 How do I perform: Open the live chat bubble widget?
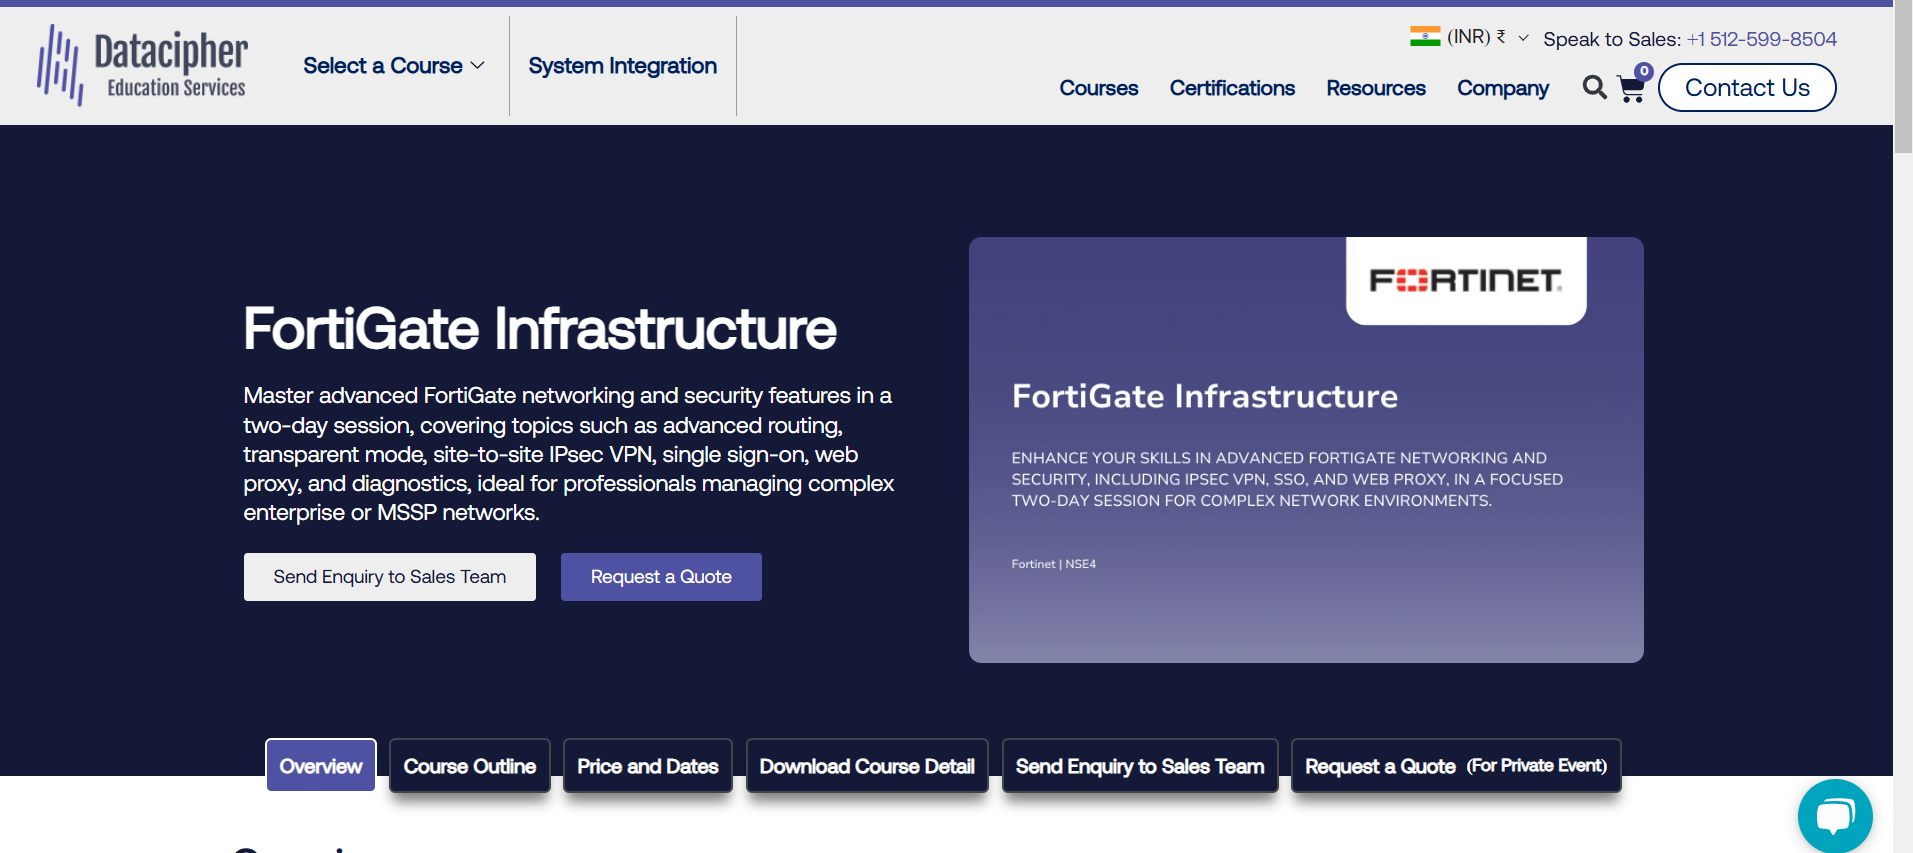(x=1835, y=816)
